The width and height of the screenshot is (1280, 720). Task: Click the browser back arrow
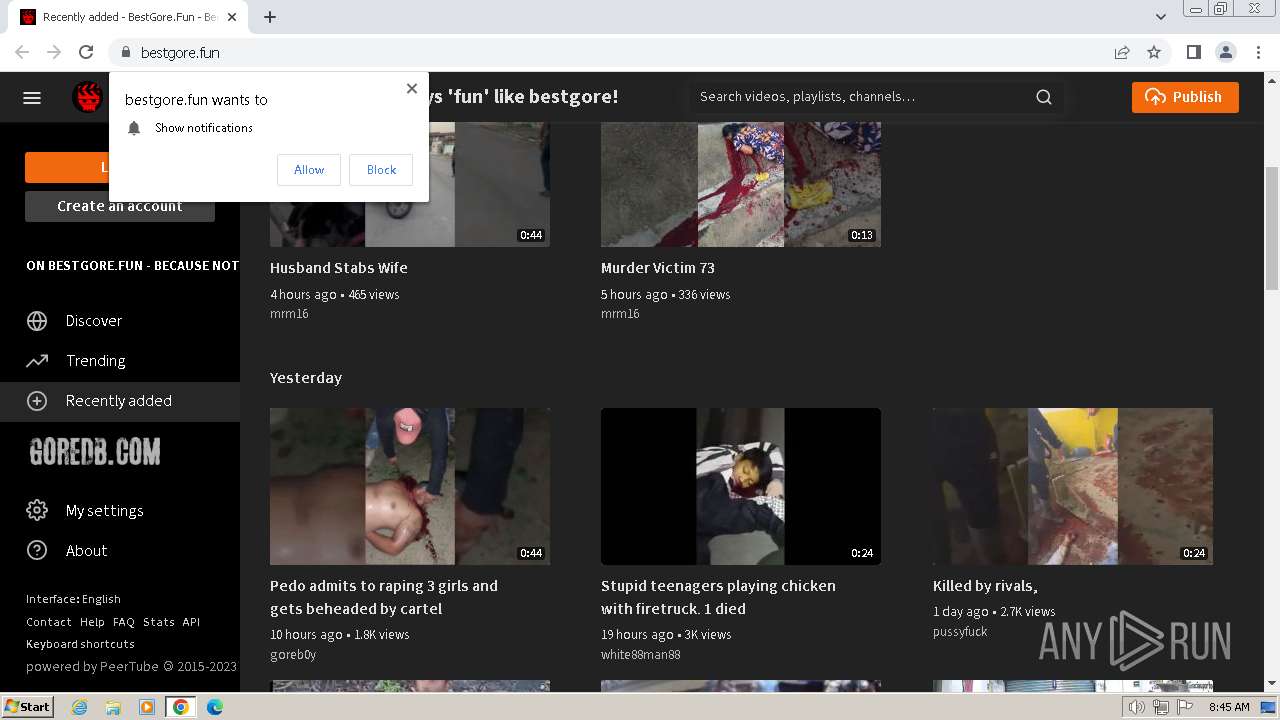(22, 52)
